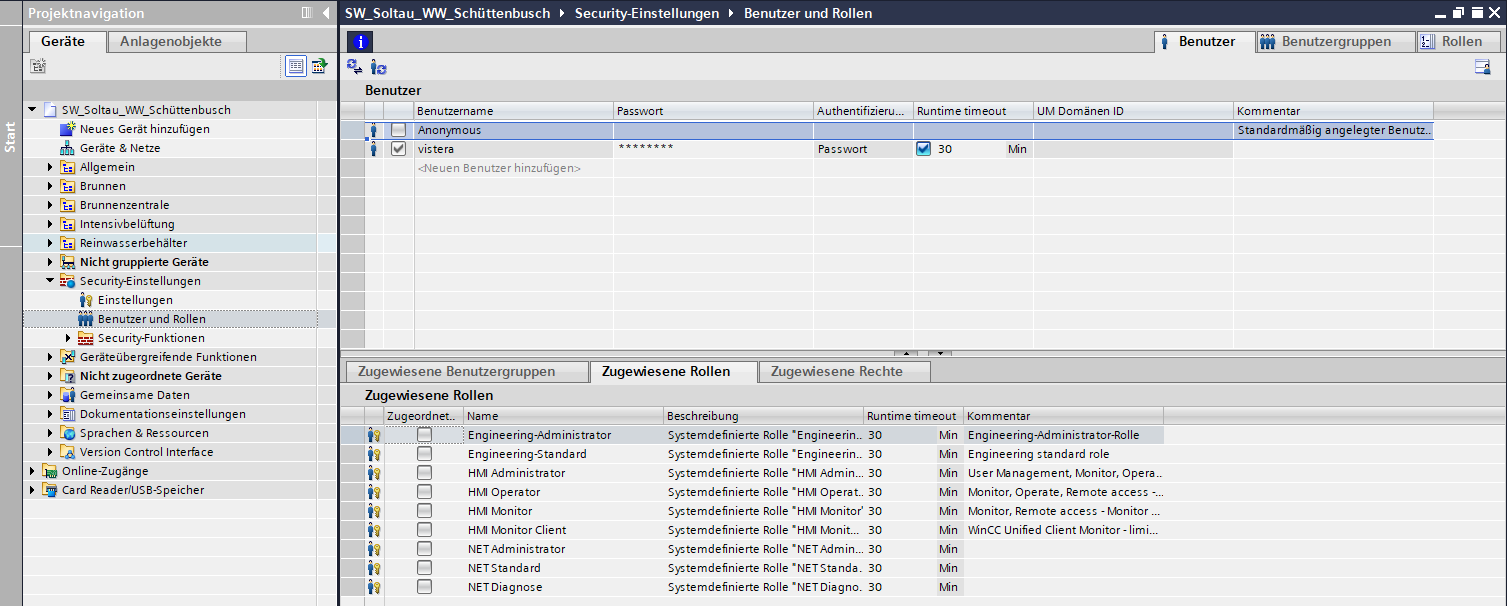
Task: Click the Start vertical portal bar
Action: tap(10, 135)
